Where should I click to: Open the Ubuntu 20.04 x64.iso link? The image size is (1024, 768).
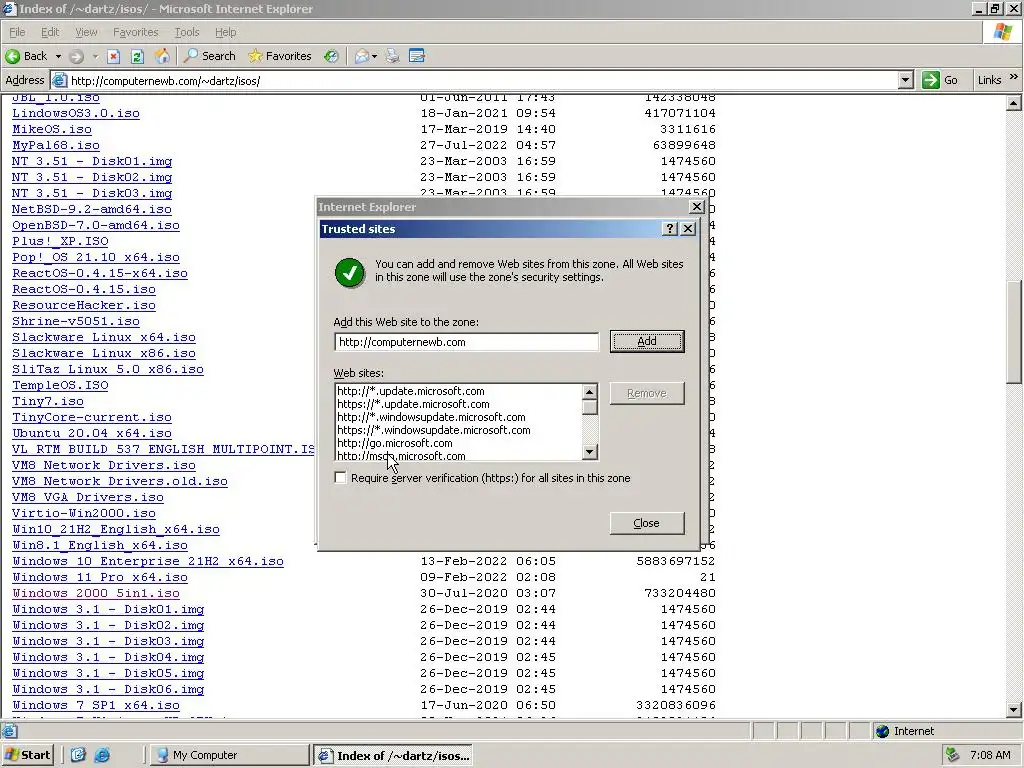coord(92,434)
